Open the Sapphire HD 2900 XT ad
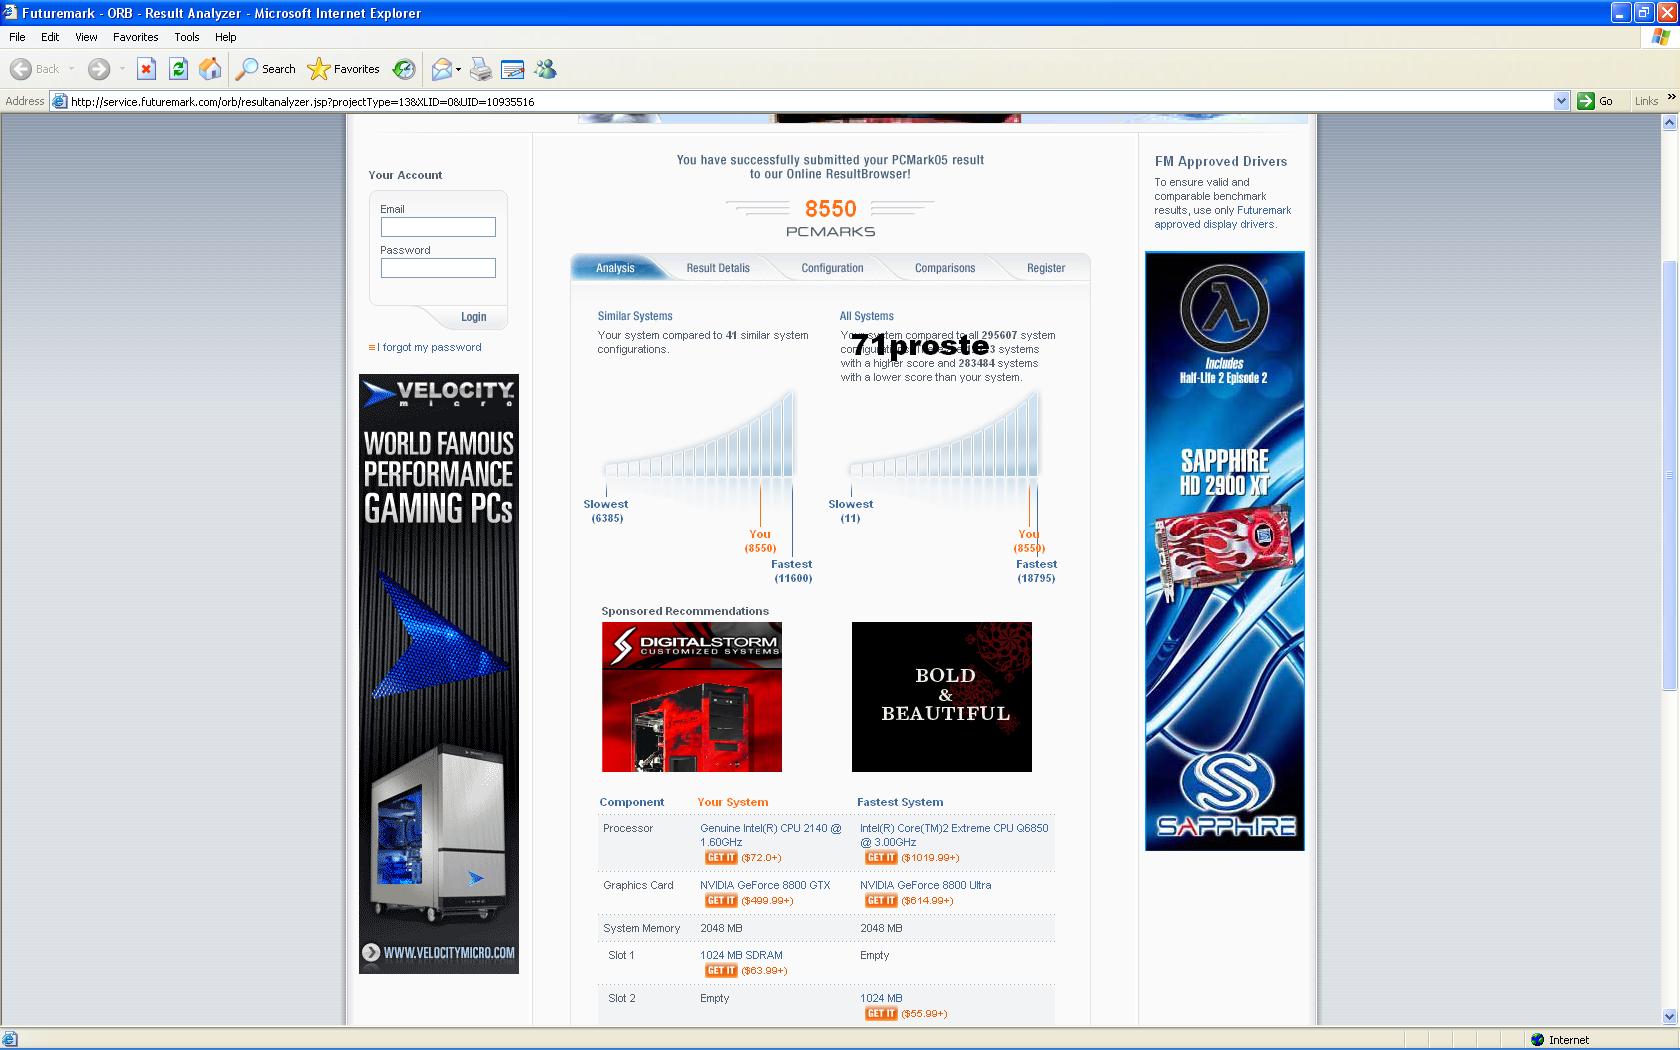 coord(1225,551)
